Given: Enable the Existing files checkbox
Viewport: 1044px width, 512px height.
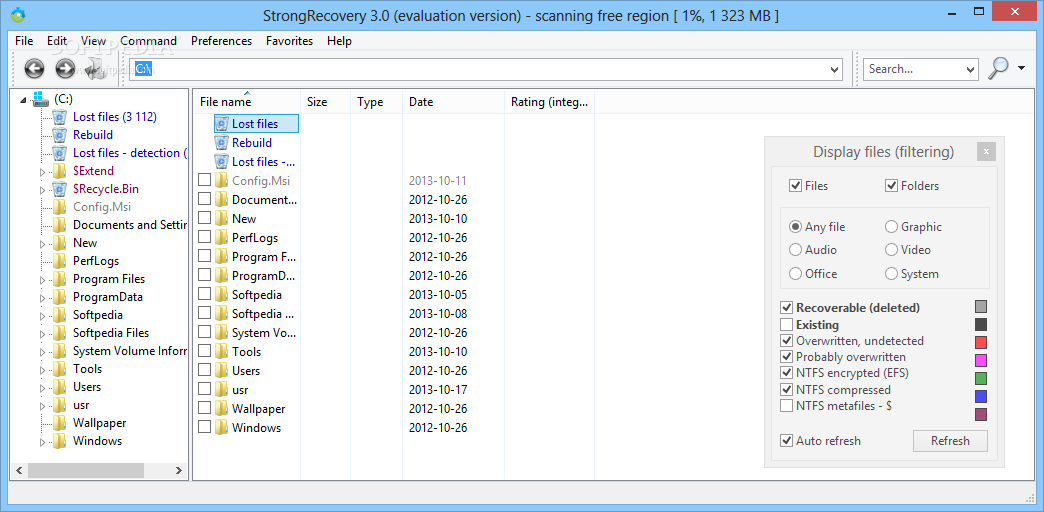Looking at the screenshot, I should click(x=786, y=325).
